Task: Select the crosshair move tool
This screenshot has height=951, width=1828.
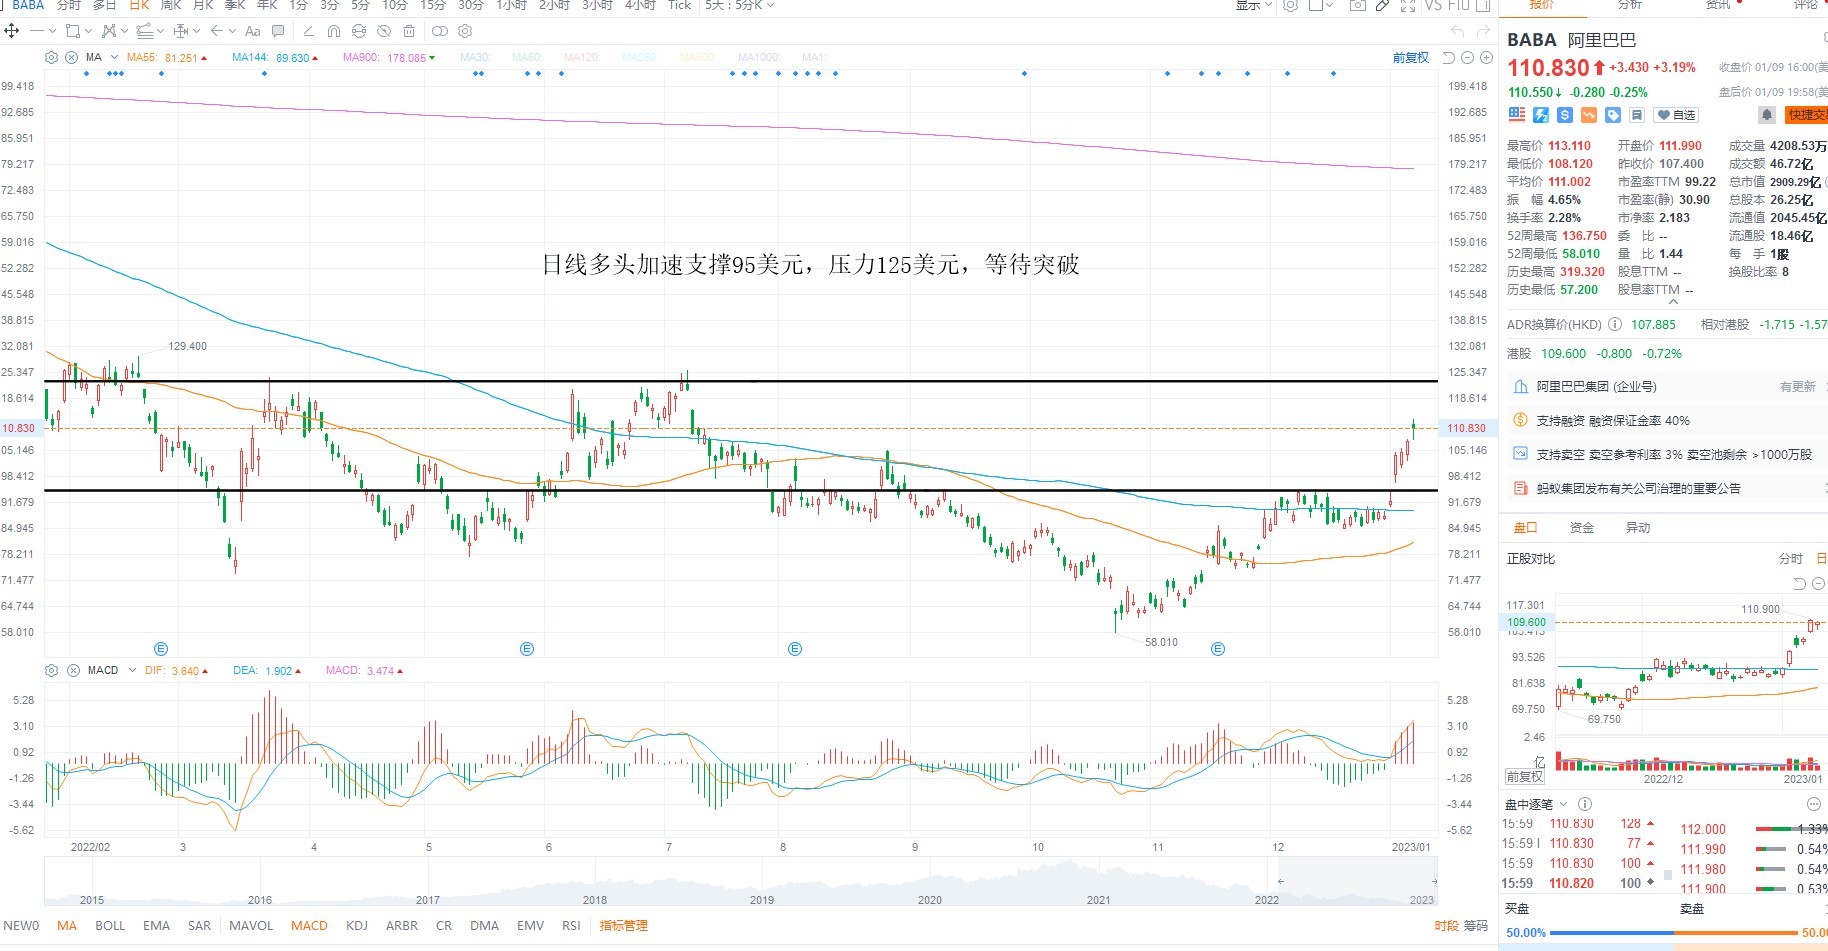Action: pyautogui.click(x=12, y=31)
